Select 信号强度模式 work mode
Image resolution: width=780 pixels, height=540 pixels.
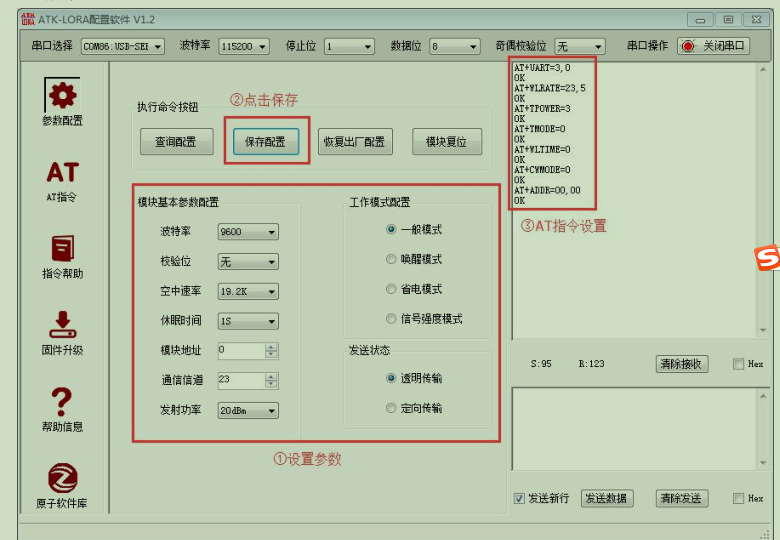coord(391,319)
